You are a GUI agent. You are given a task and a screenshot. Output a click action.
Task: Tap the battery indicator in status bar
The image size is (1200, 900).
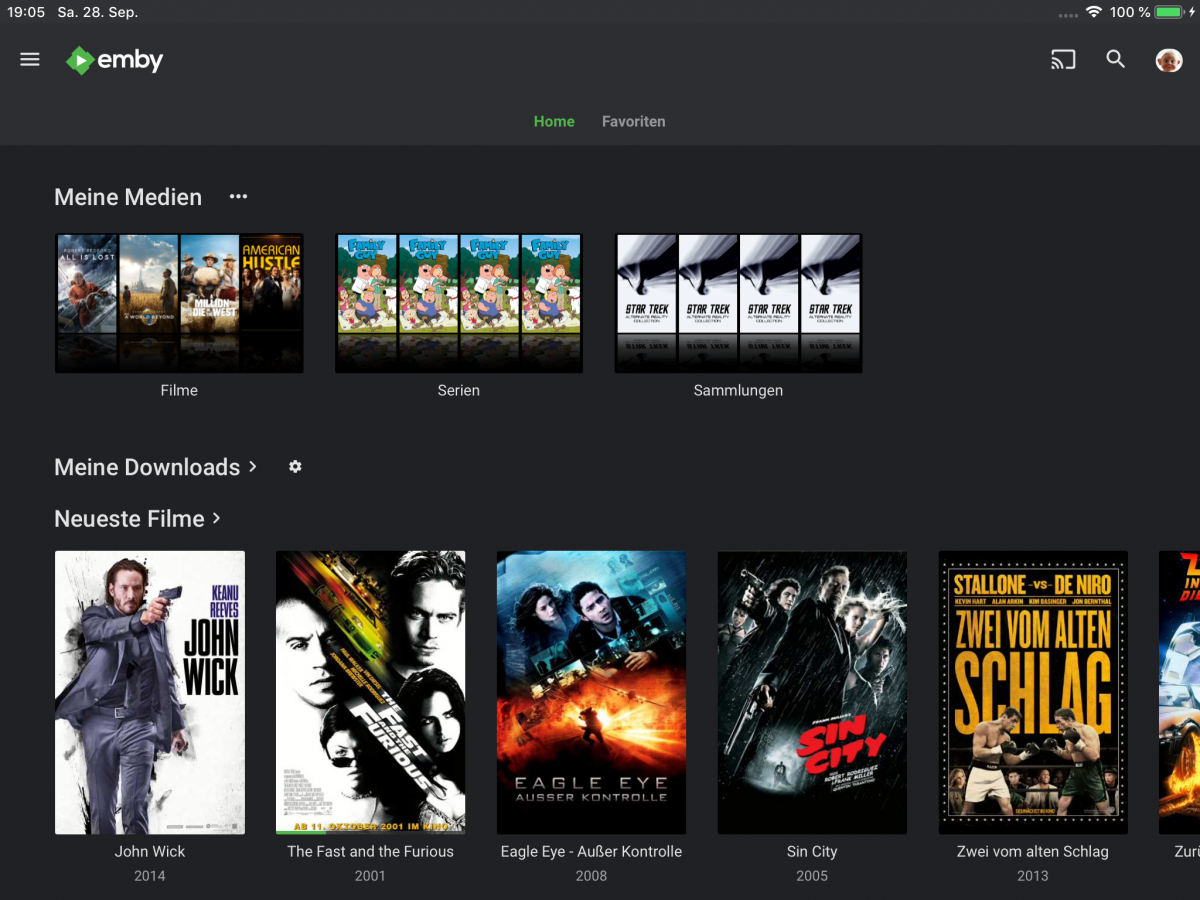(1169, 12)
